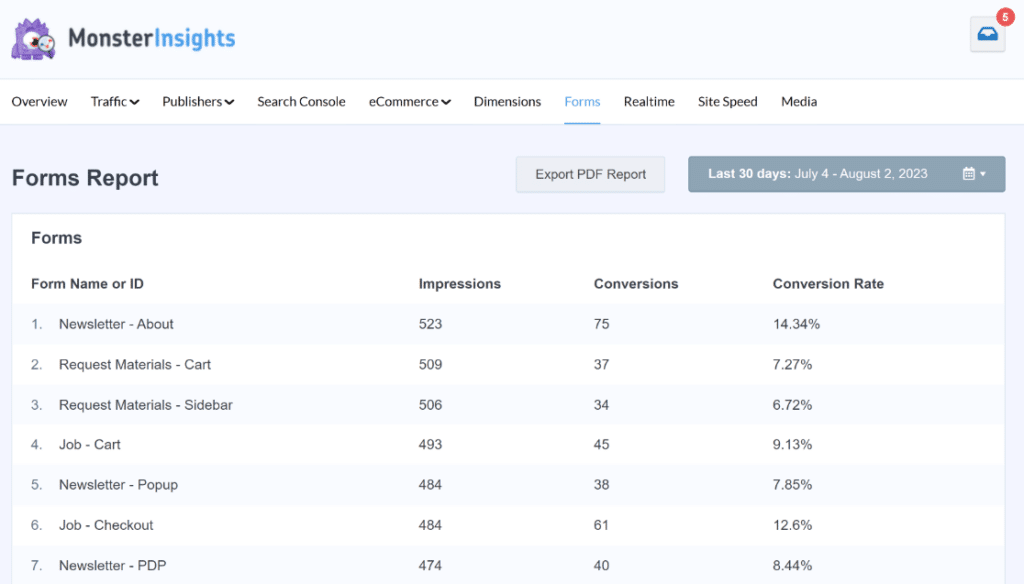Open the Site Speed tab

point(727,101)
